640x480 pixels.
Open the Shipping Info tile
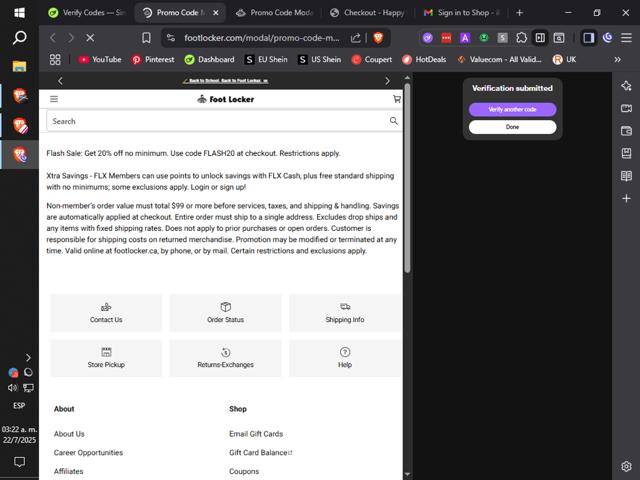click(x=345, y=313)
